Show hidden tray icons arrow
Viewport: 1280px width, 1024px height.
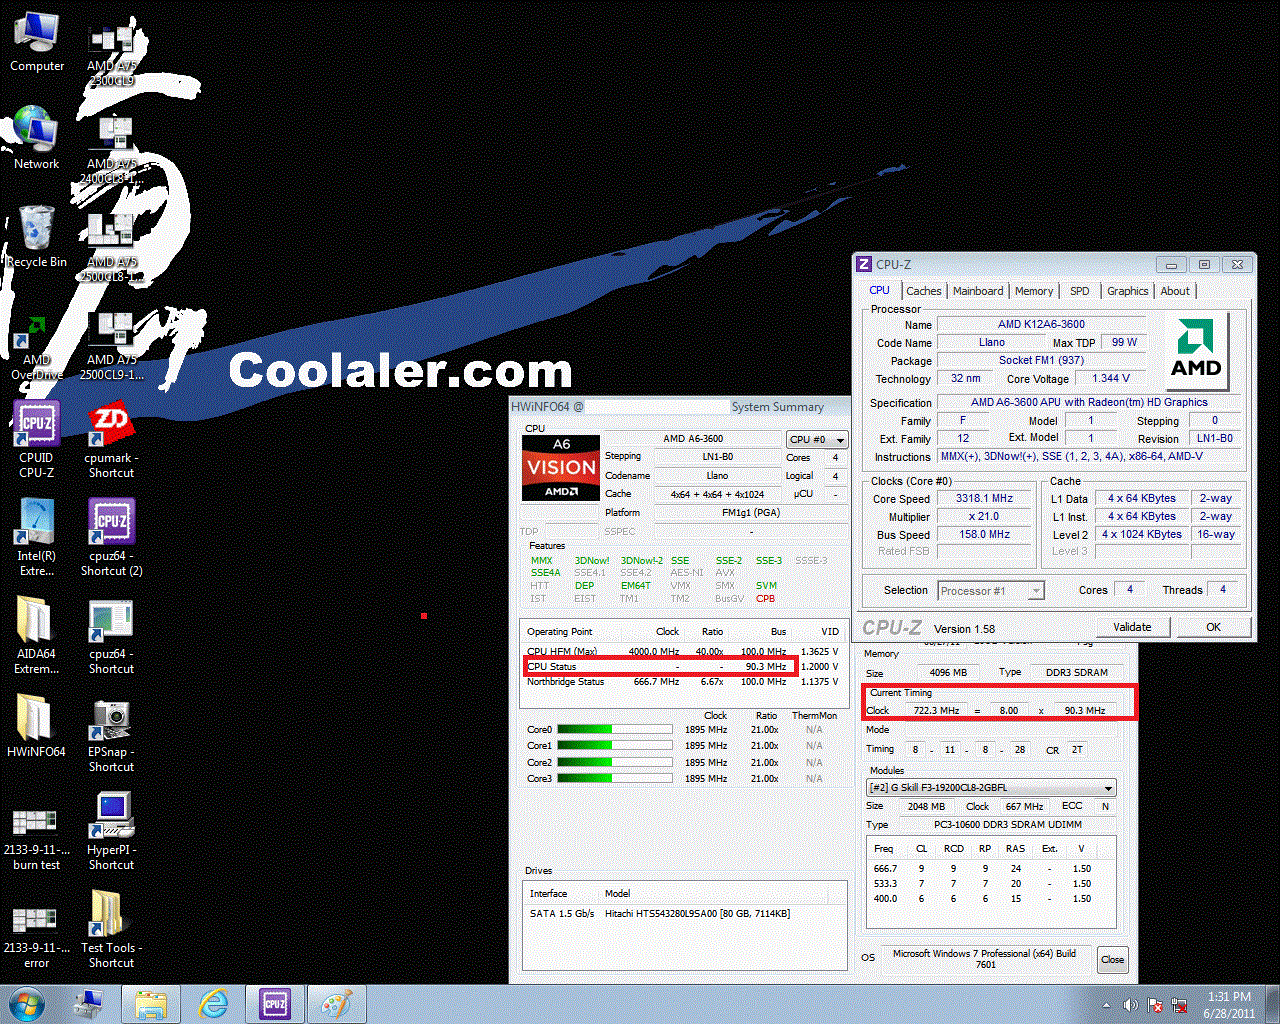(1106, 1005)
